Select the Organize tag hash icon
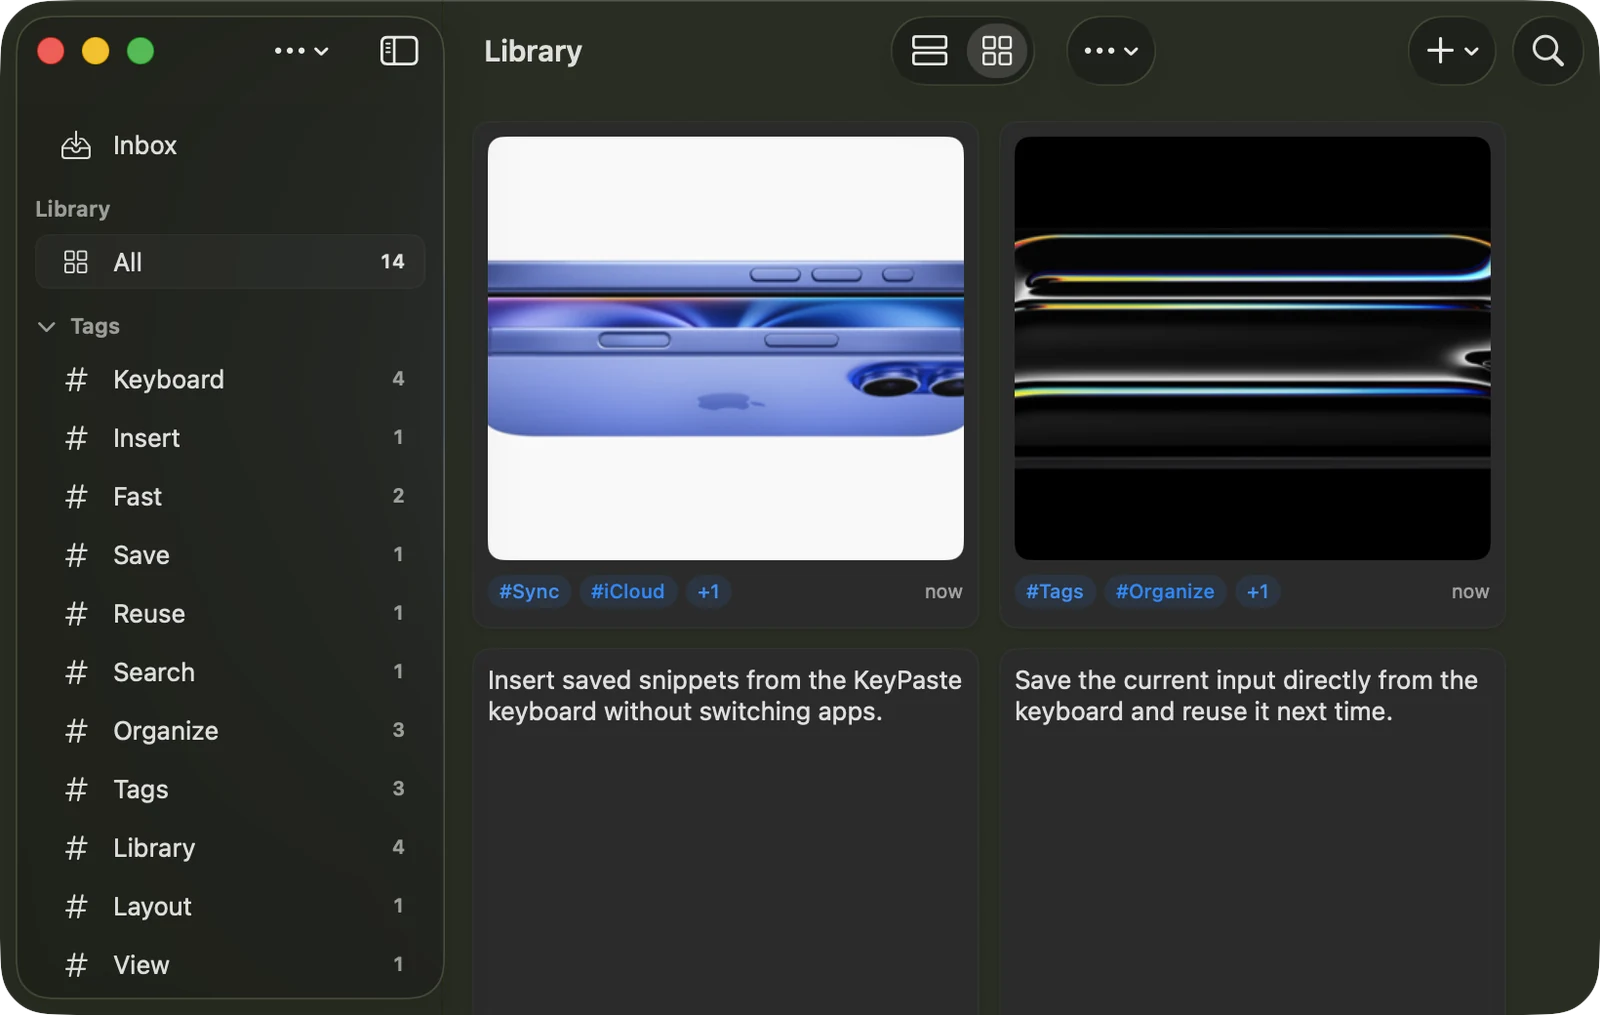This screenshot has width=1600, height=1015. click(76, 731)
